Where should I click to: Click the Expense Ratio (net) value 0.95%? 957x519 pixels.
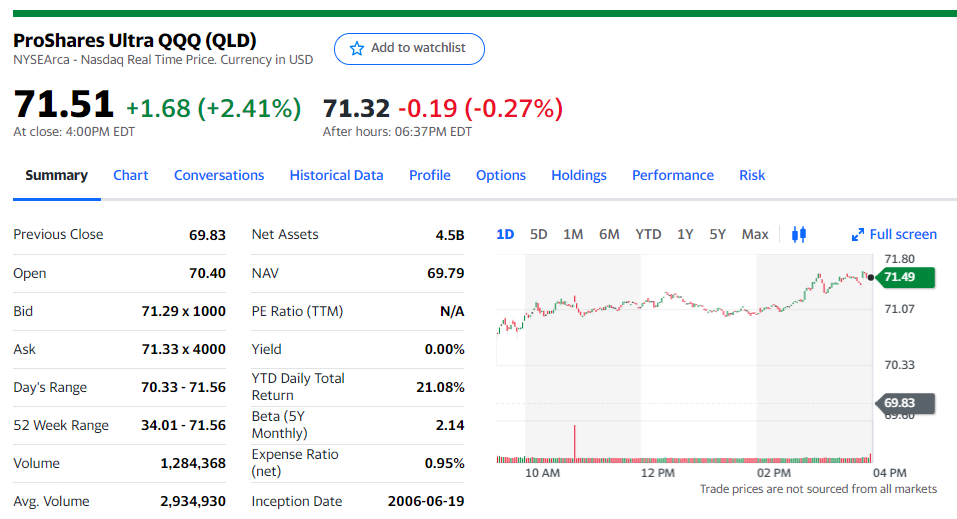pos(444,463)
